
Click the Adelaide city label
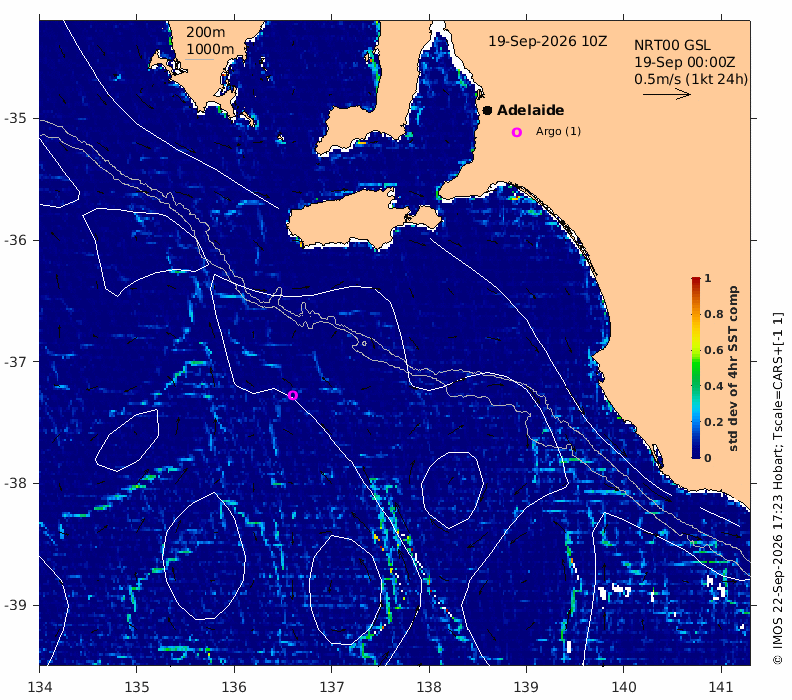point(530,110)
